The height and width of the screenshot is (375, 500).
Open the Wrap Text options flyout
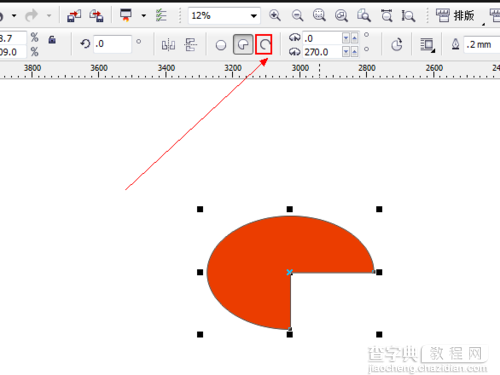click(x=427, y=45)
